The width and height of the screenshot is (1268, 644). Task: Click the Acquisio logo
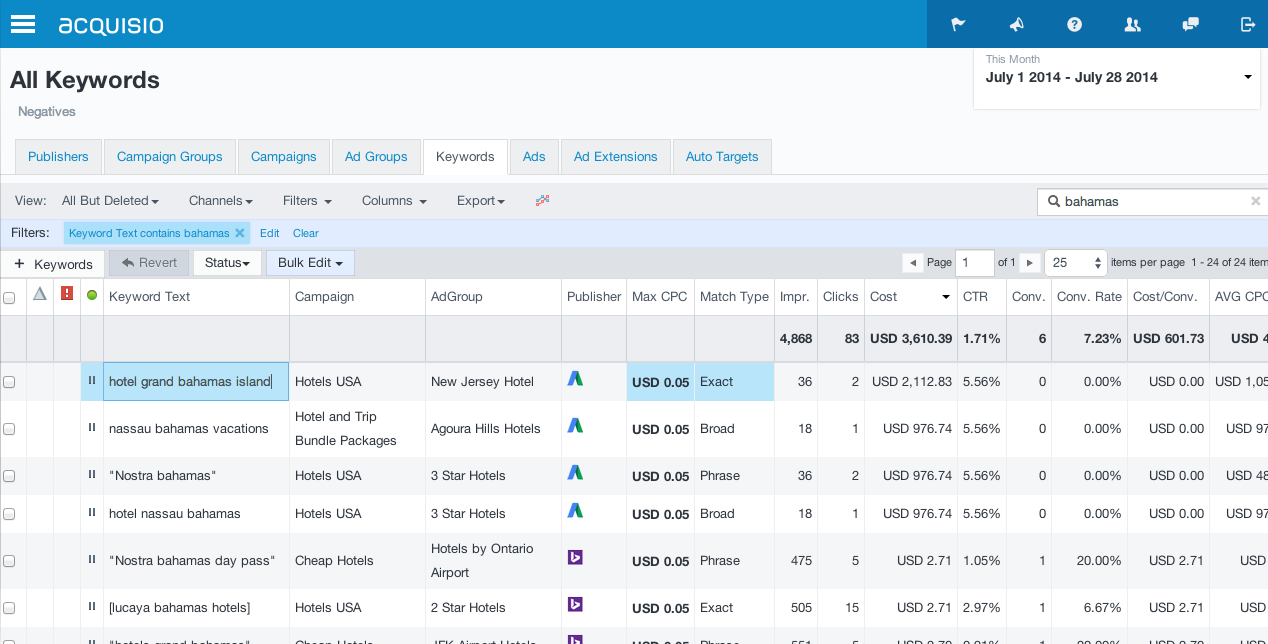[x=111, y=24]
